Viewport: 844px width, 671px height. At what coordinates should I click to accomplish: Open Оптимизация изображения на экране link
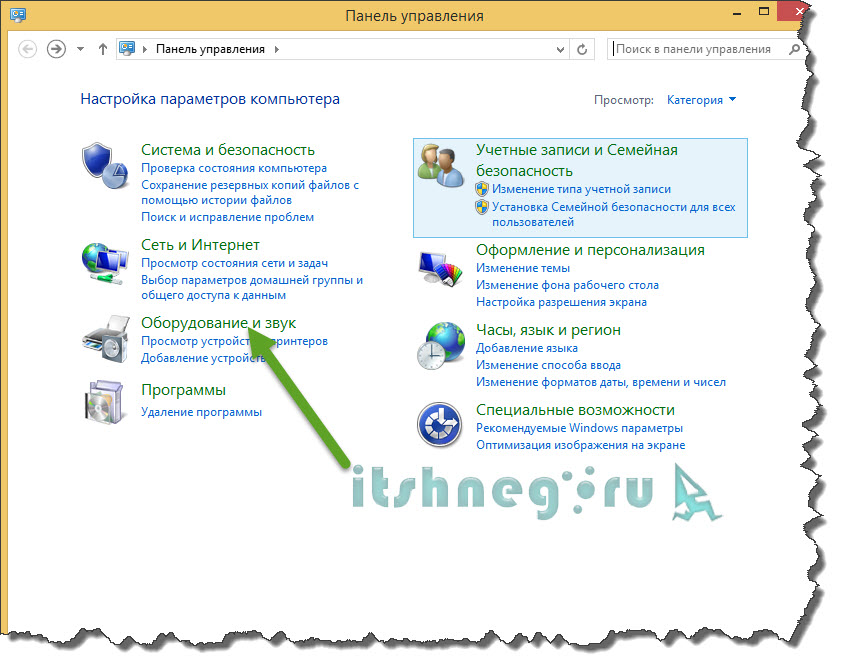coord(581,446)
